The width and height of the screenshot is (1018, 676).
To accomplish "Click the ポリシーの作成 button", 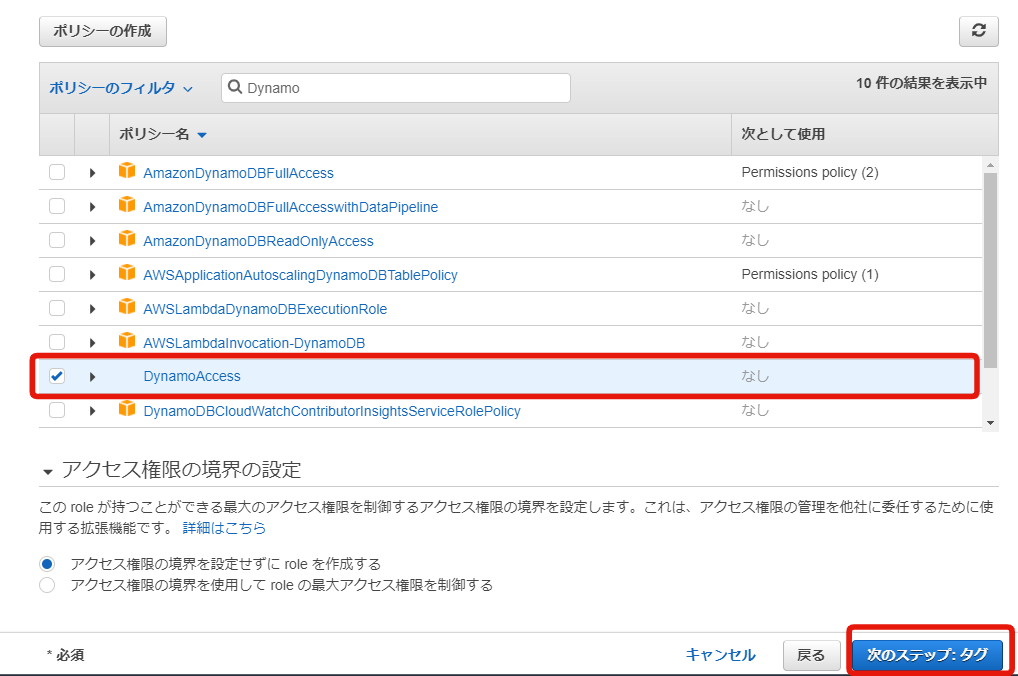I will 103,31.
